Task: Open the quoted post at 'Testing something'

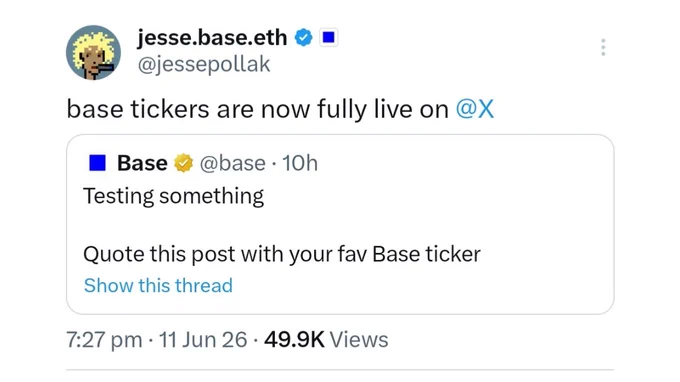Action: (173, 196)
